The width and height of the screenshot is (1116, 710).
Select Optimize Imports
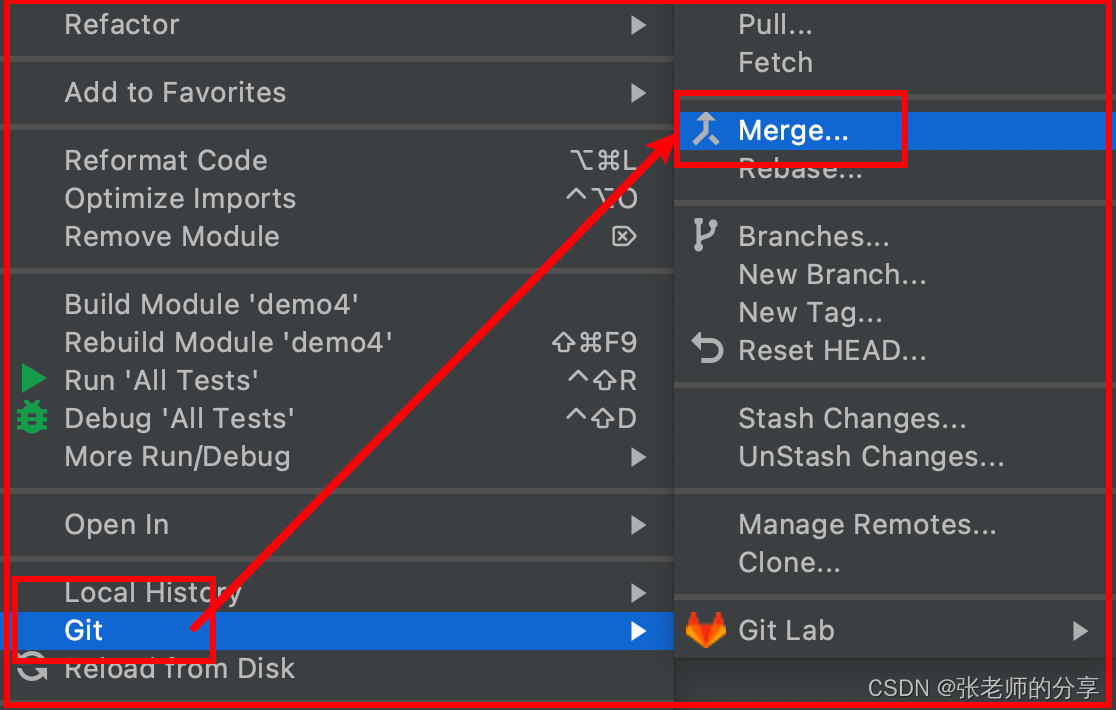[x=180, y=199]
